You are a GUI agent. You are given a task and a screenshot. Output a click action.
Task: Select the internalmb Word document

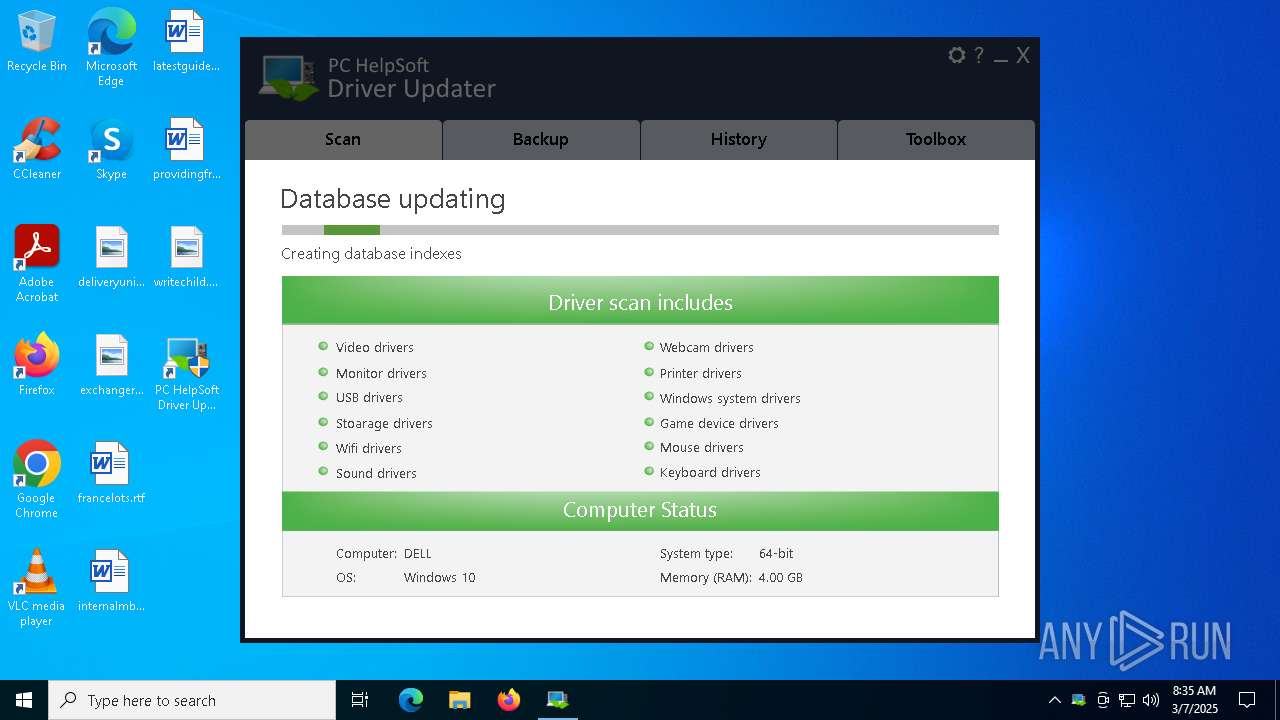(x=111, y=582)
